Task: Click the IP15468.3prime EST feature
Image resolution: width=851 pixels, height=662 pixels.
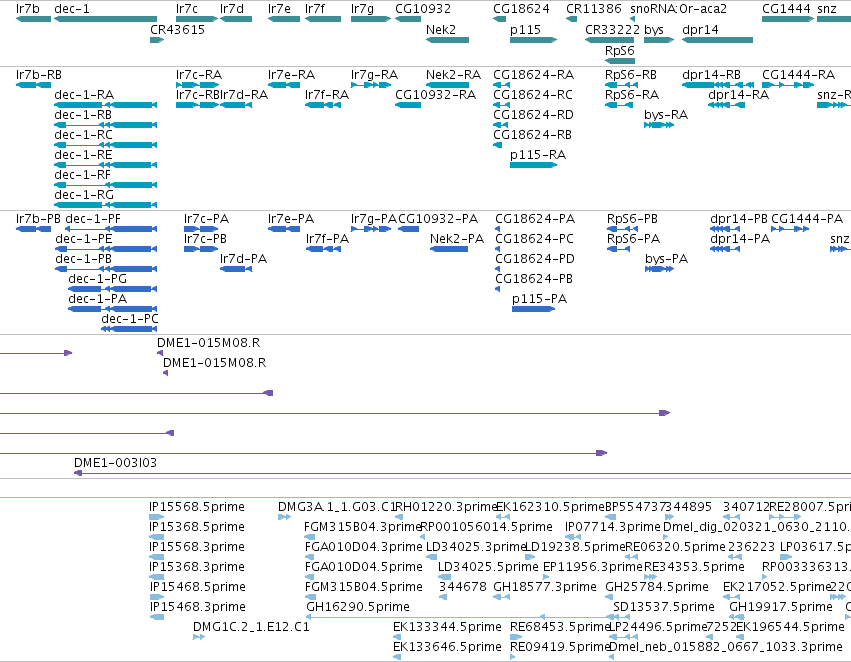Action: [156, 616]
